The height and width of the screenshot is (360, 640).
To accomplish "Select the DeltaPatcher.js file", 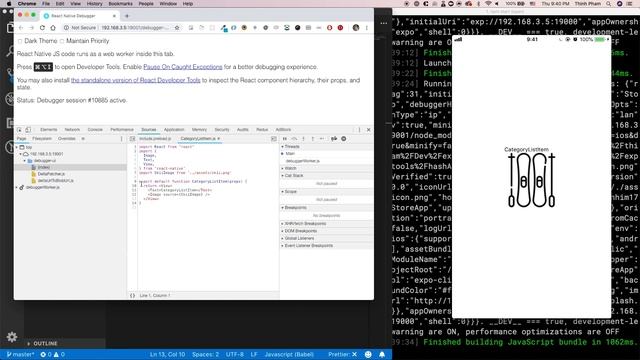I will click(x=51, y=174).
